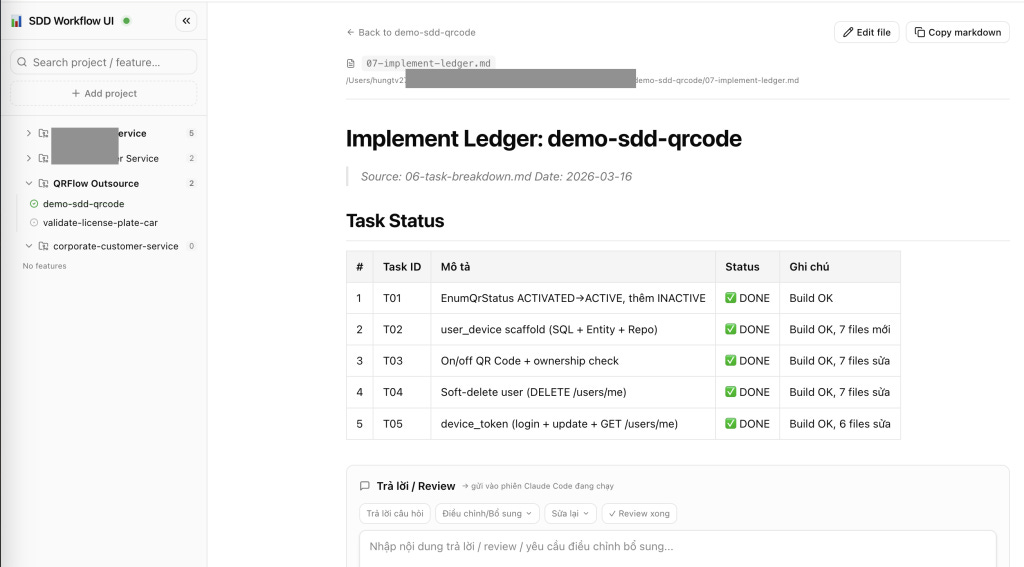Click the green DONE checkmark for task T02
The height and width of the screenshot is (567, 1024).
(731, 329)
